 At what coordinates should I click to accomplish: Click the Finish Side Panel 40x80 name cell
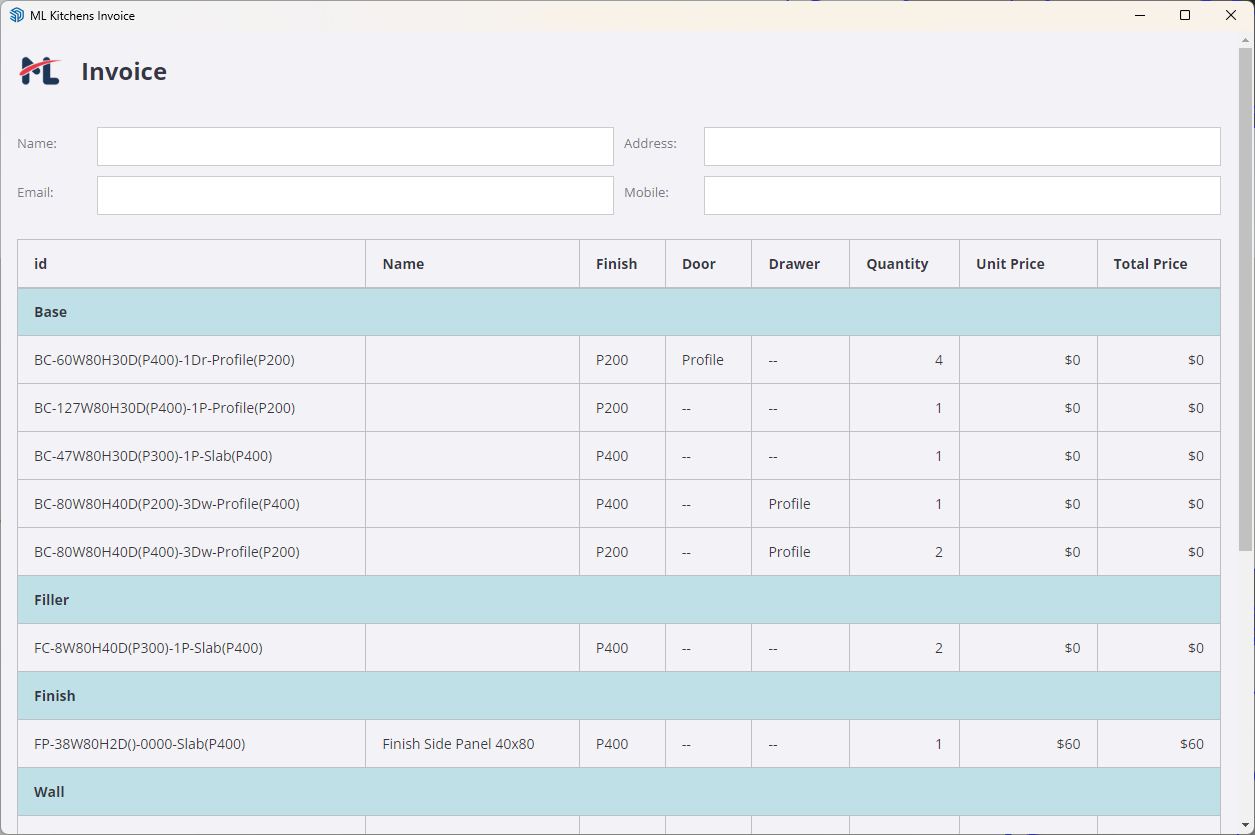point(458,744)
